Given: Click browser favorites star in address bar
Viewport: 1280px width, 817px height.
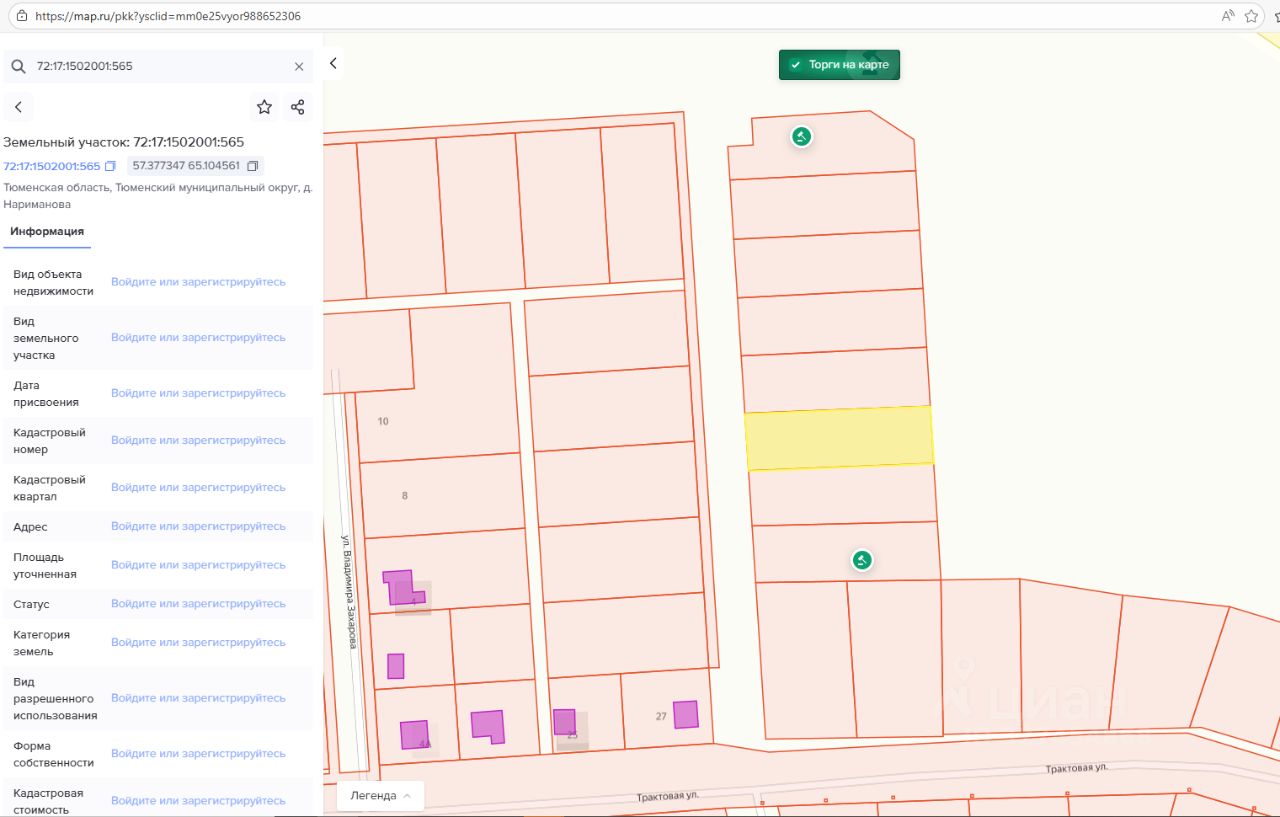Looking at the screenshot, I should [x=1251, y=16].
